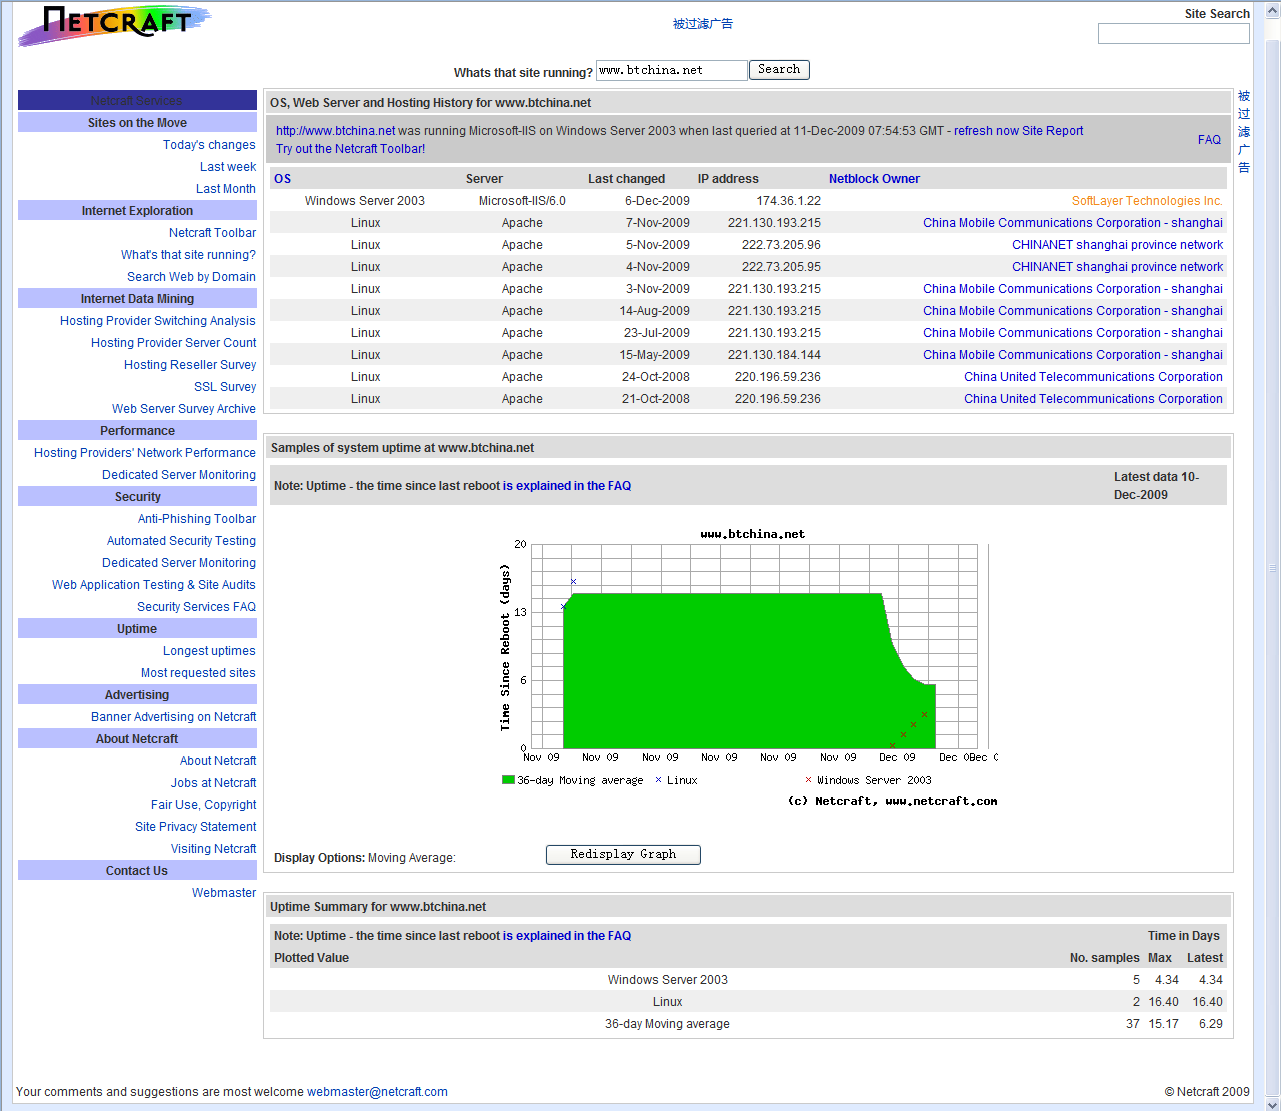Open Automated Security Testing link
This screenshot has height=1111, width=1281.
[x=181, y=541]
